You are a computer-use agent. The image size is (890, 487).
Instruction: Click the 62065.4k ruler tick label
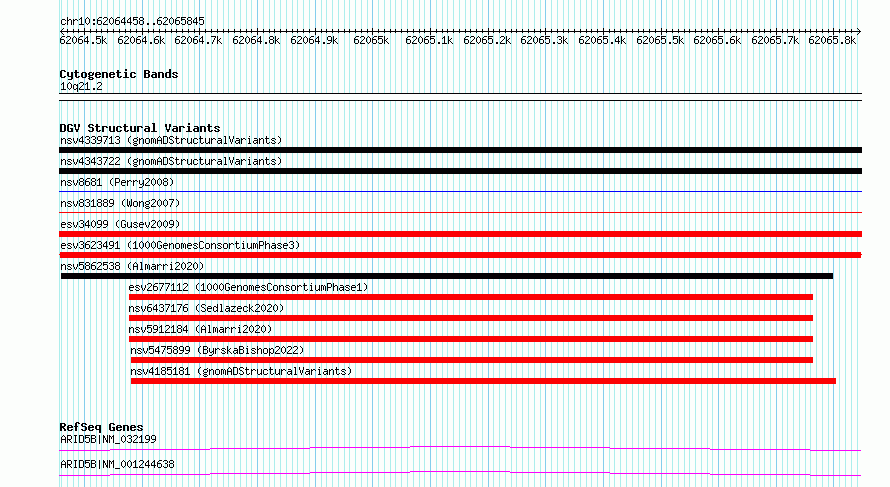tap(602, 40)
